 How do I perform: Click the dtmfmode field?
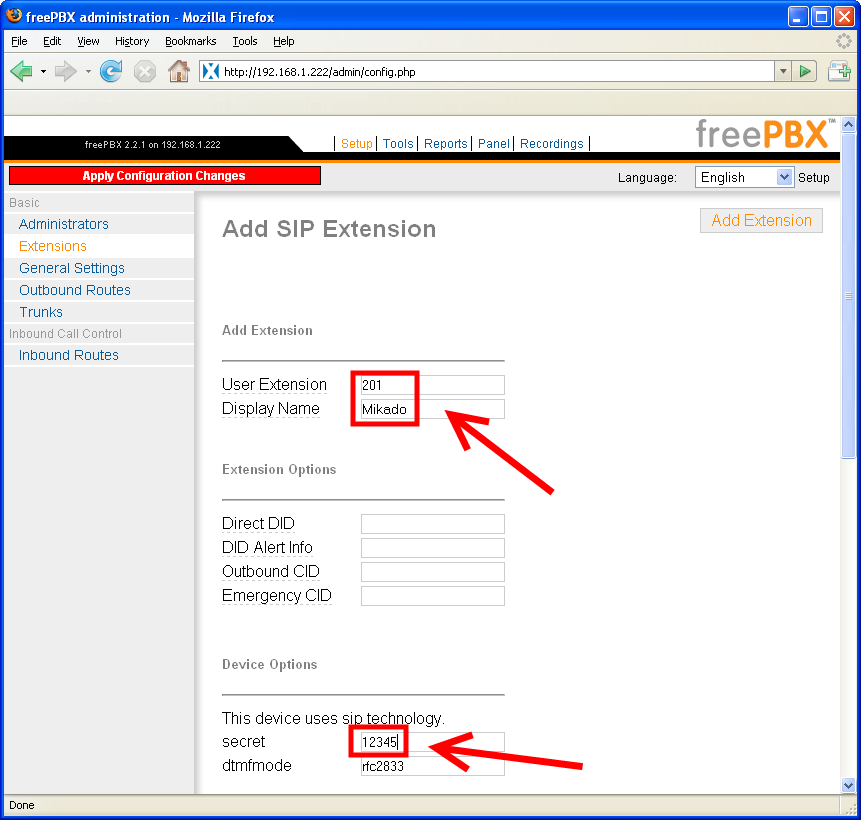[433, 766]
